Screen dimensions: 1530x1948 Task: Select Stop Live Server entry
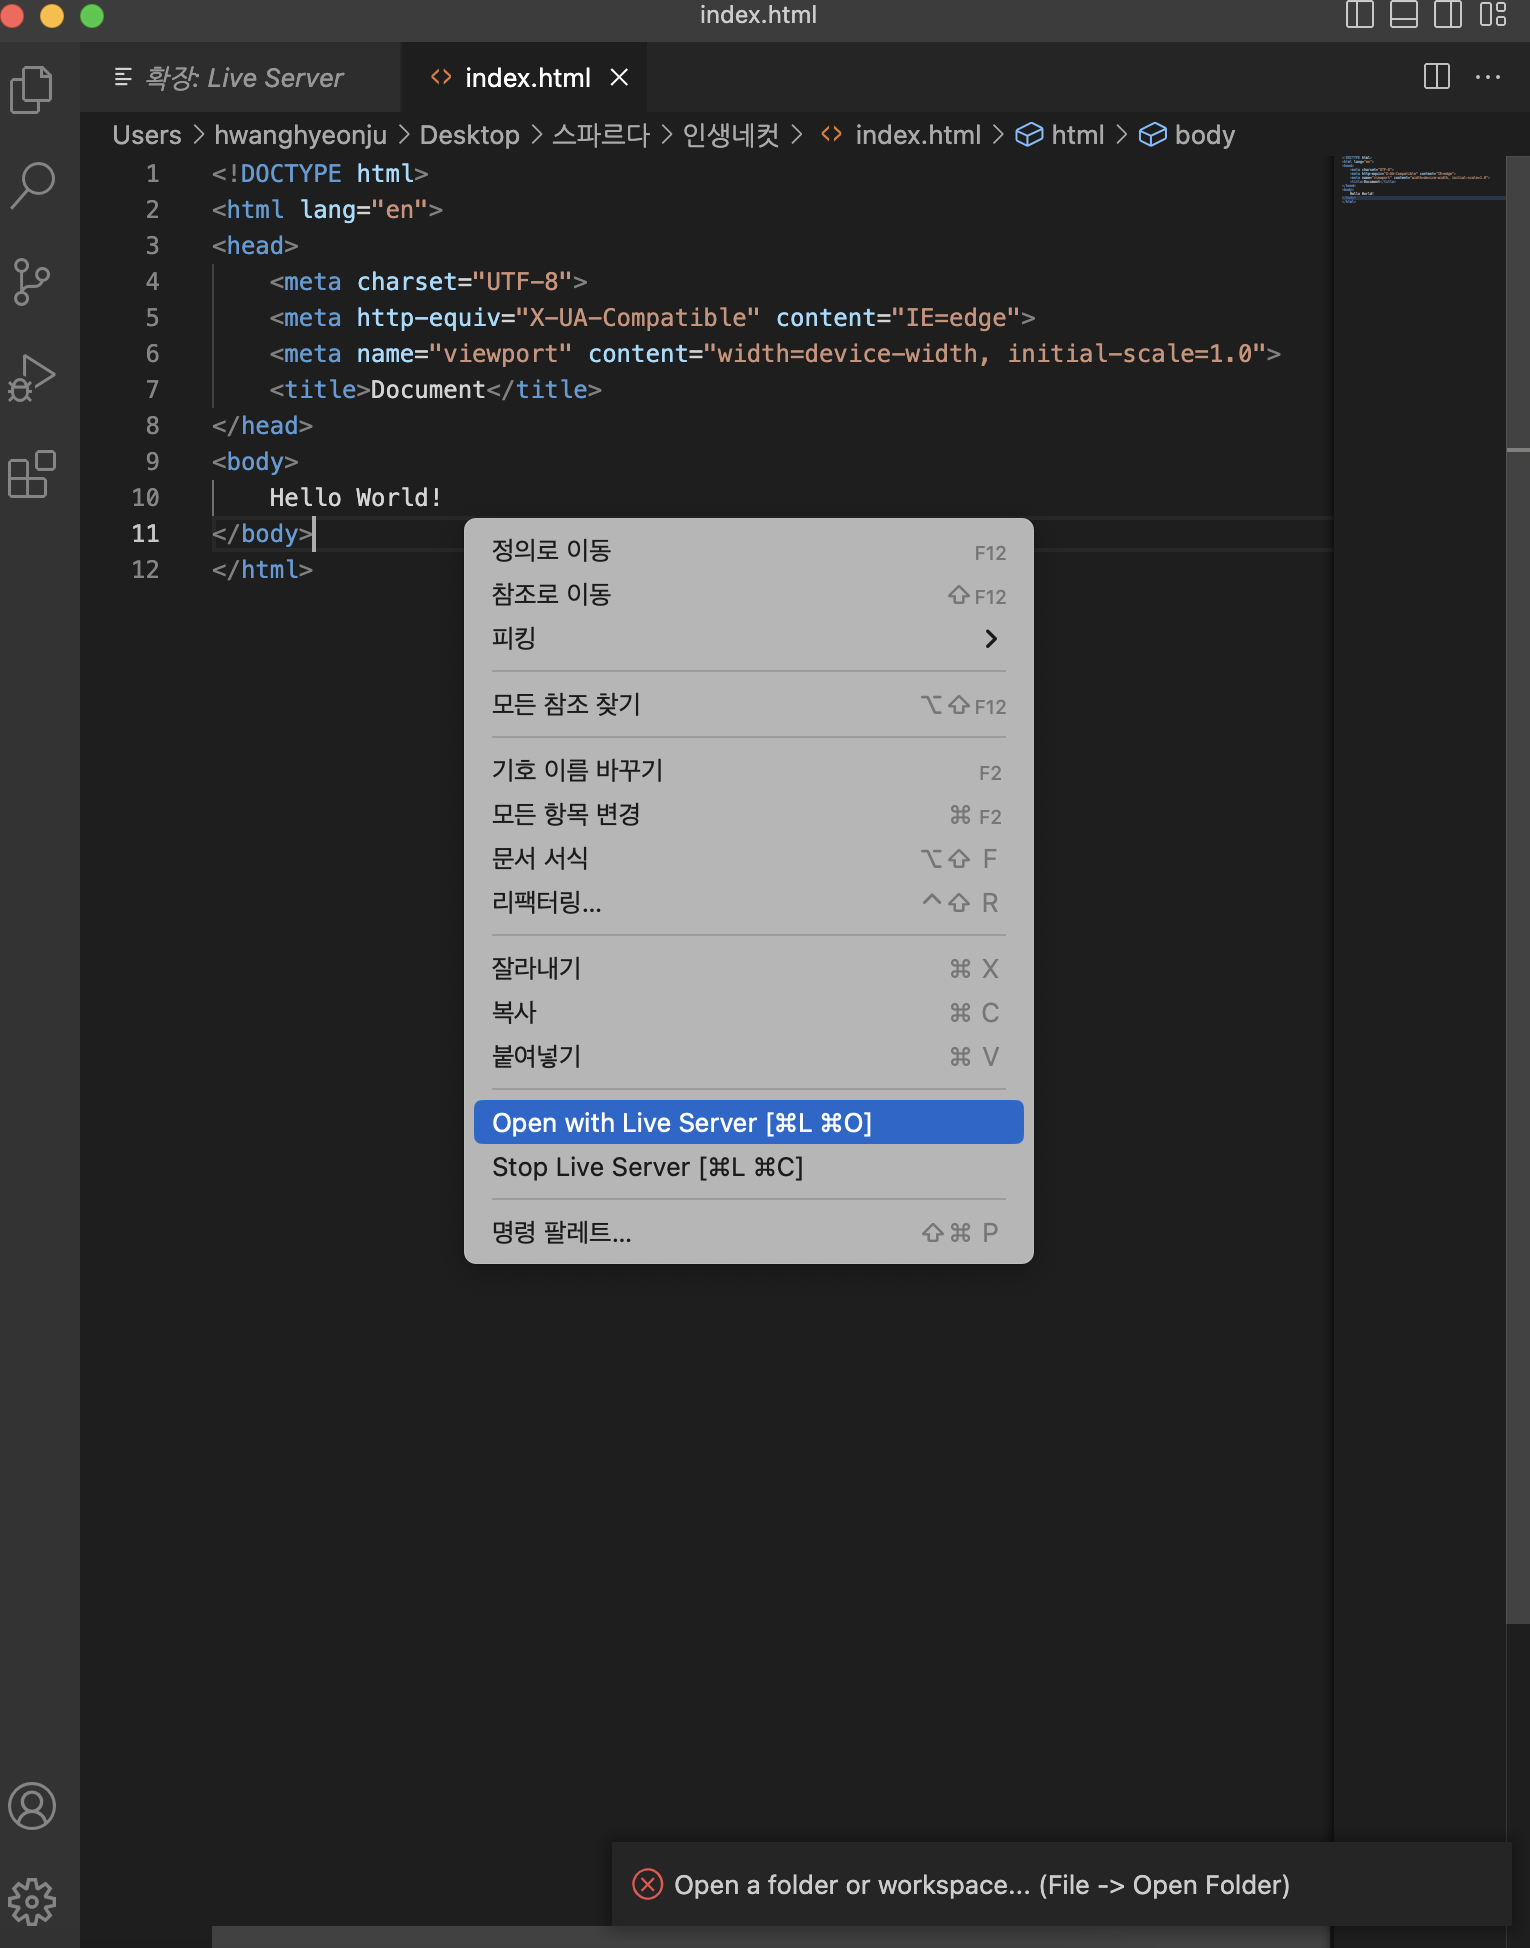click(x=748, y=1167)
